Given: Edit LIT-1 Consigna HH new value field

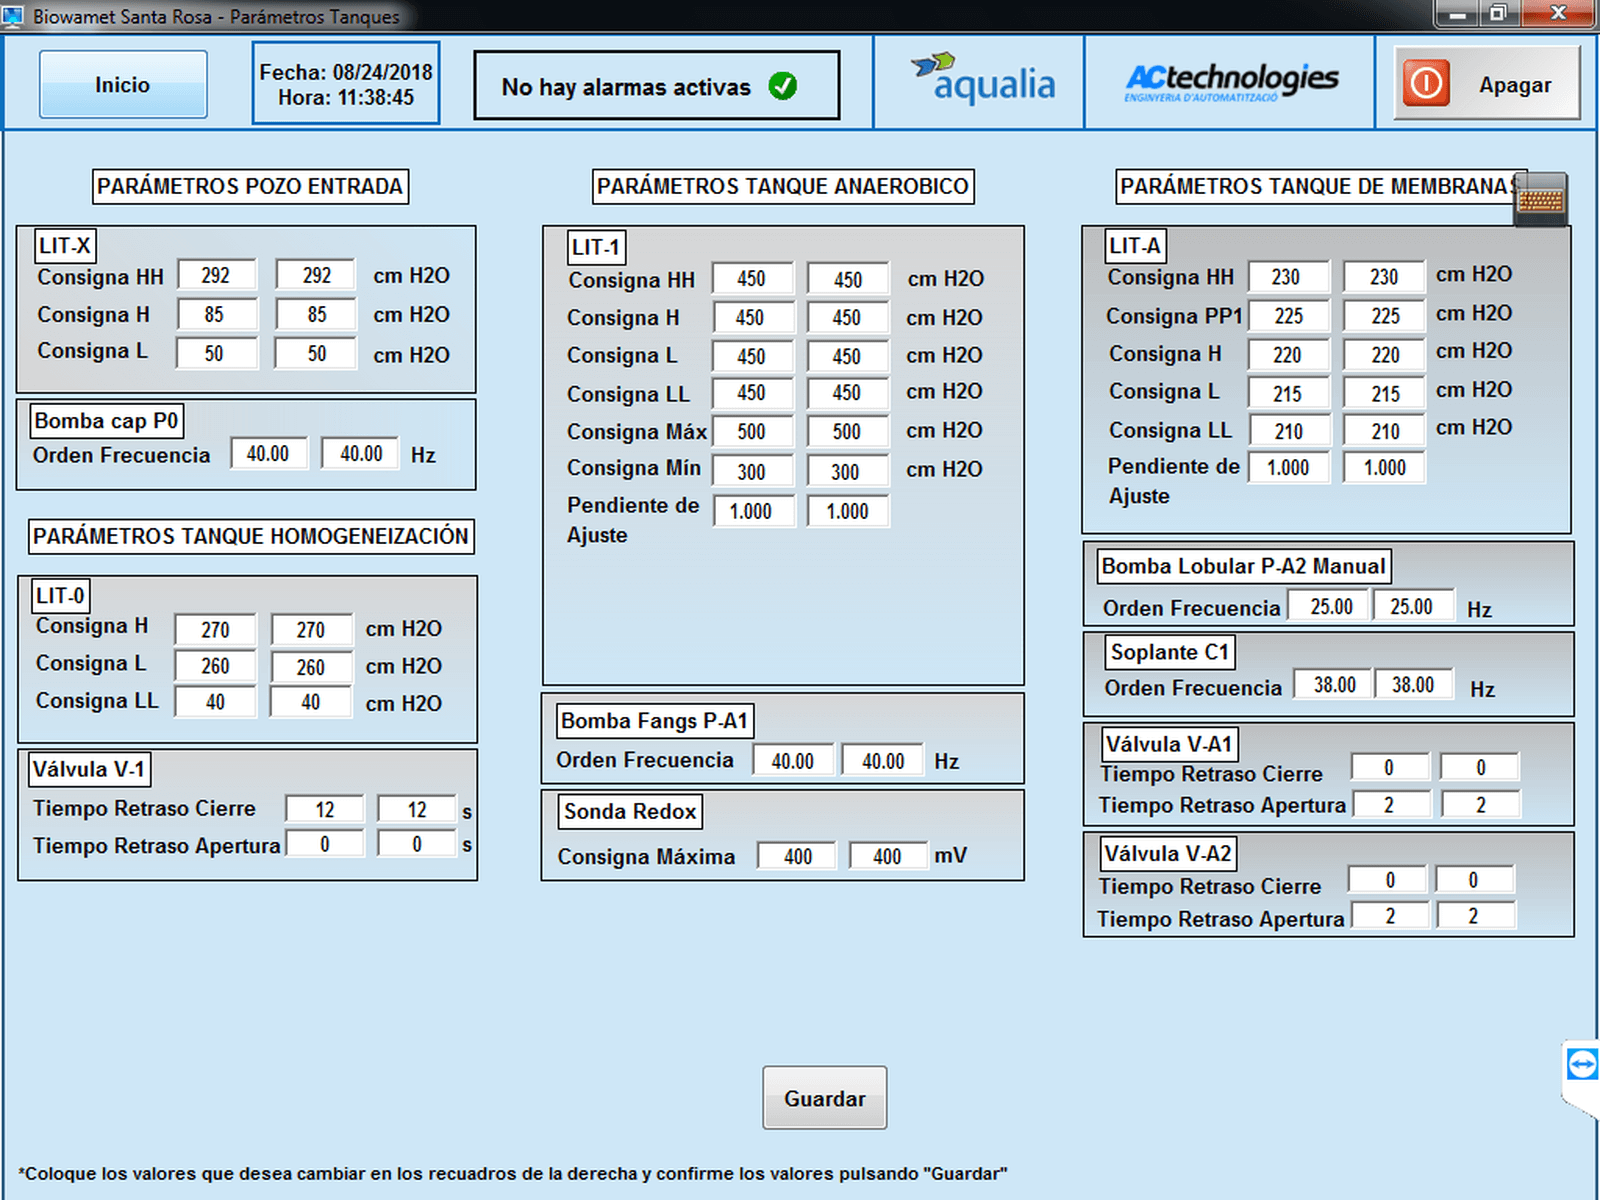Looking at the screenshot, I should [848, 279].
